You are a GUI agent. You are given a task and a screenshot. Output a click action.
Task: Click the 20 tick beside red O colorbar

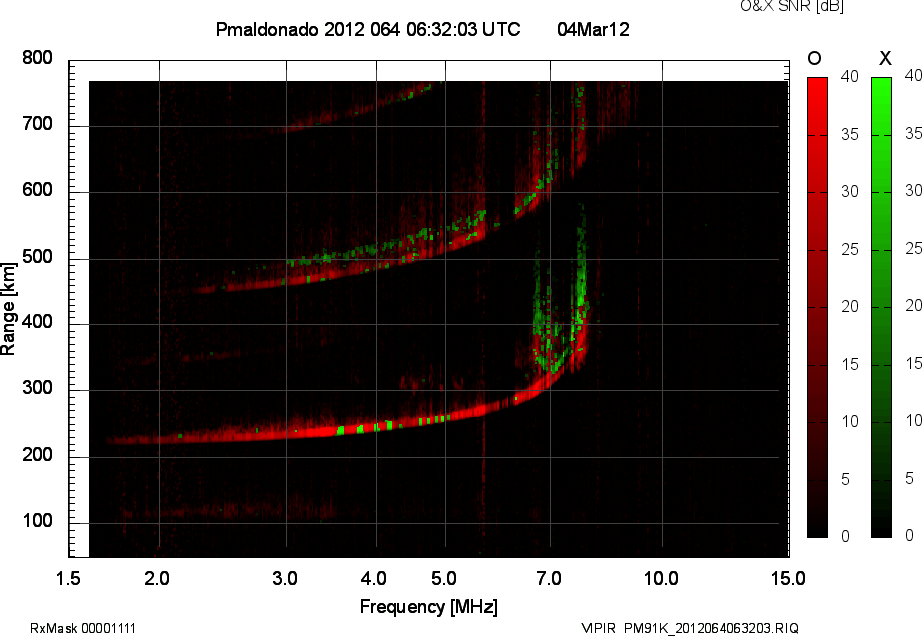pos(850,307)
